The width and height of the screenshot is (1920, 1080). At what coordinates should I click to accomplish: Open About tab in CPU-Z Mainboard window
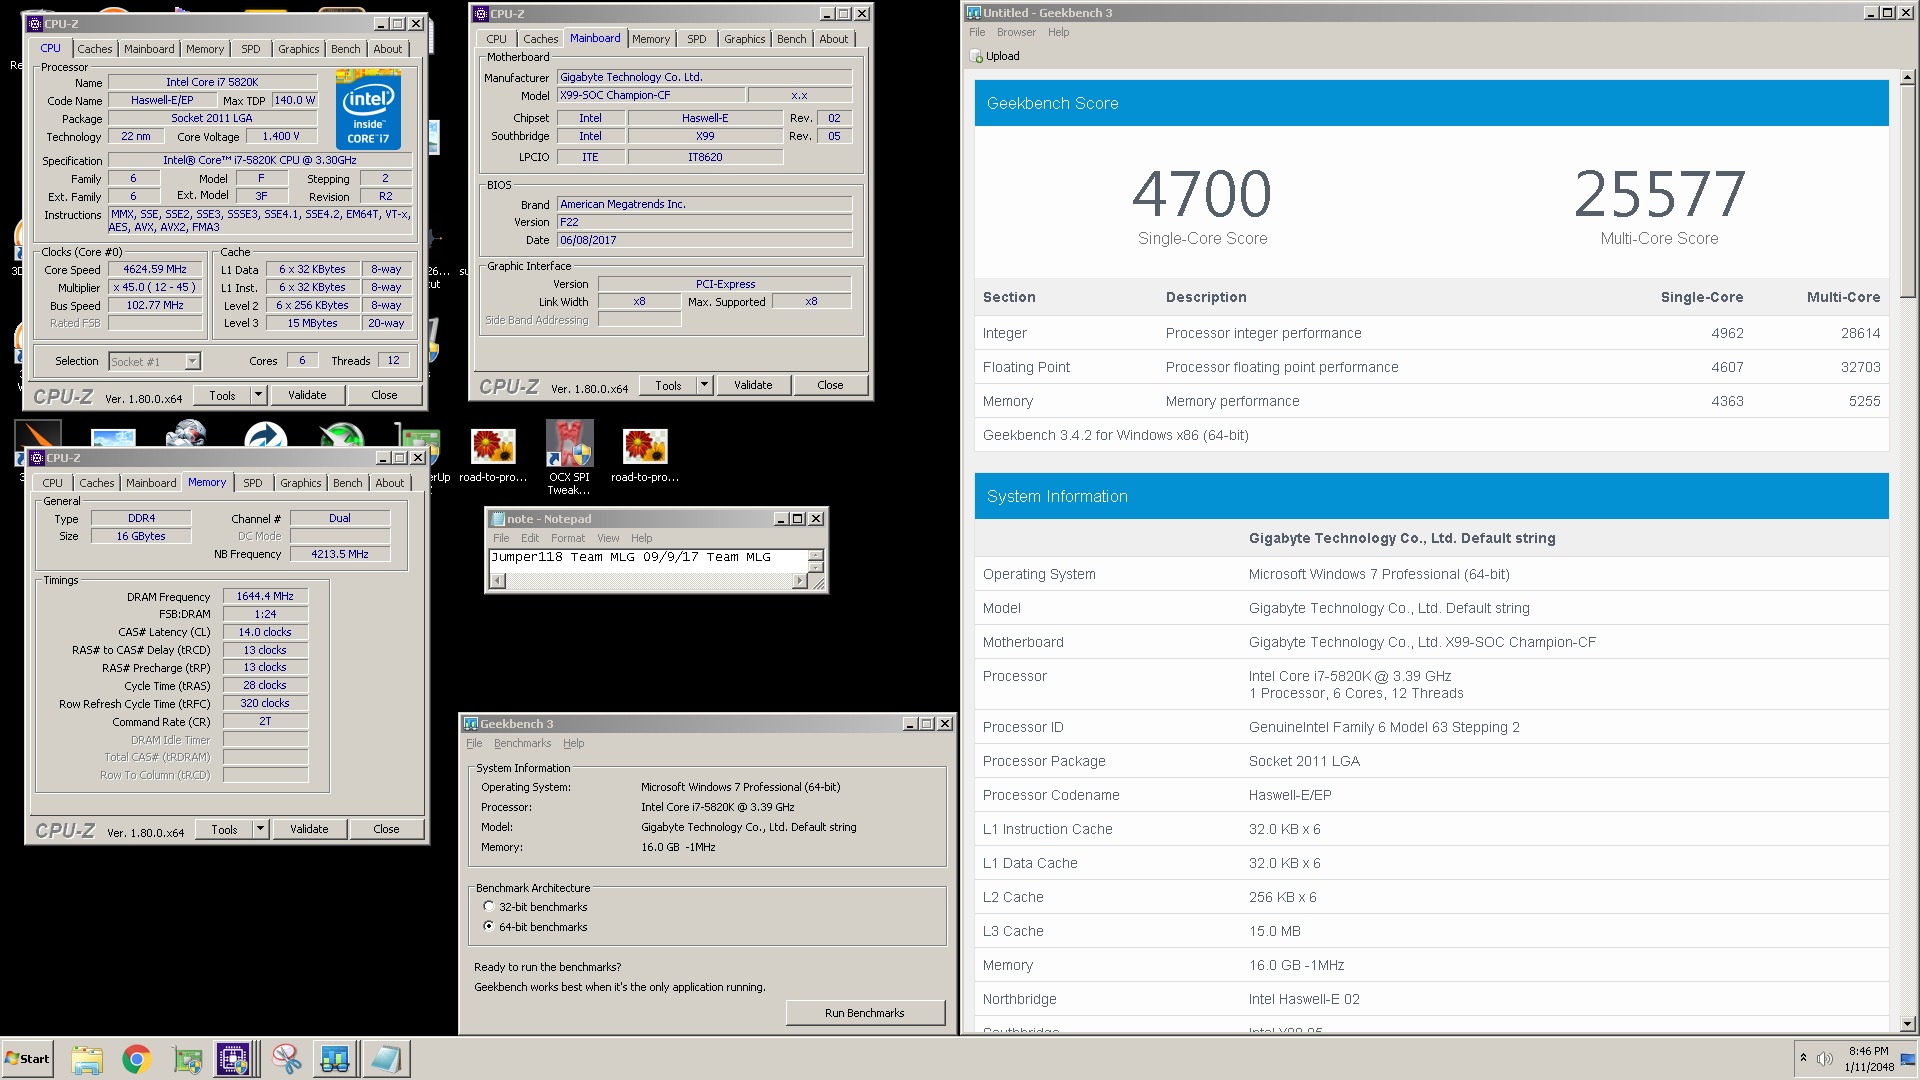(834, 39)
